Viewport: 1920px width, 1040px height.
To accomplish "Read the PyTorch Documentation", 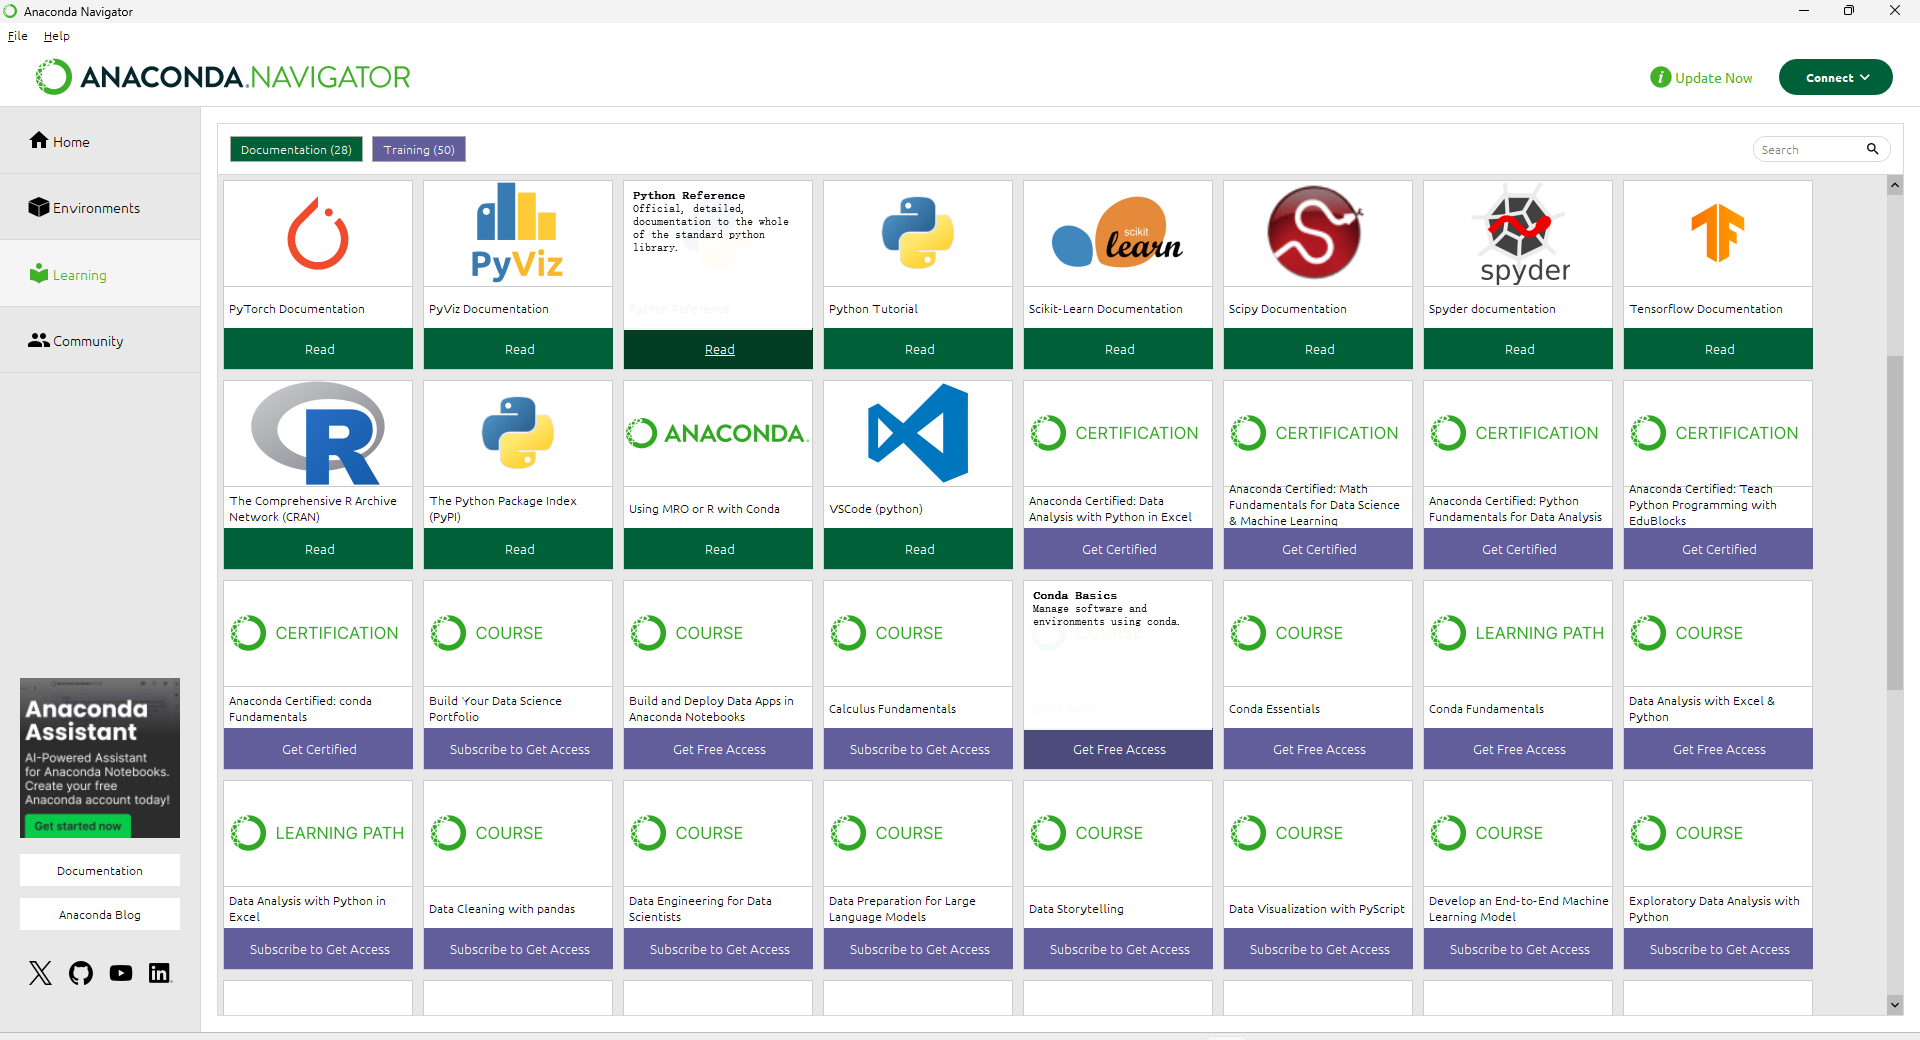I will point(318,349).
